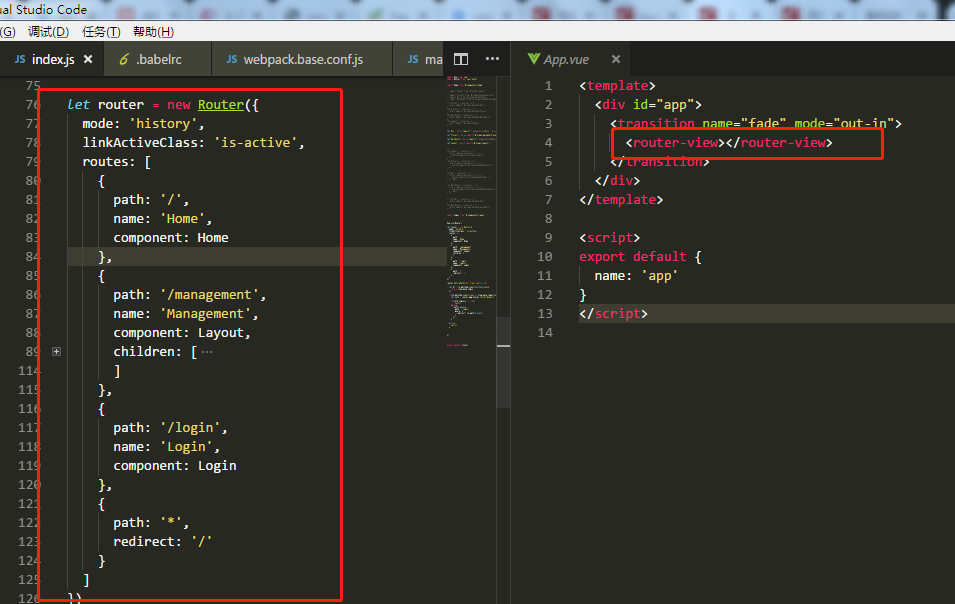Image resolution: width=955 pixels, height=604 pixels.
Task: Click the 'Management' name string
Action: point(205,314)
